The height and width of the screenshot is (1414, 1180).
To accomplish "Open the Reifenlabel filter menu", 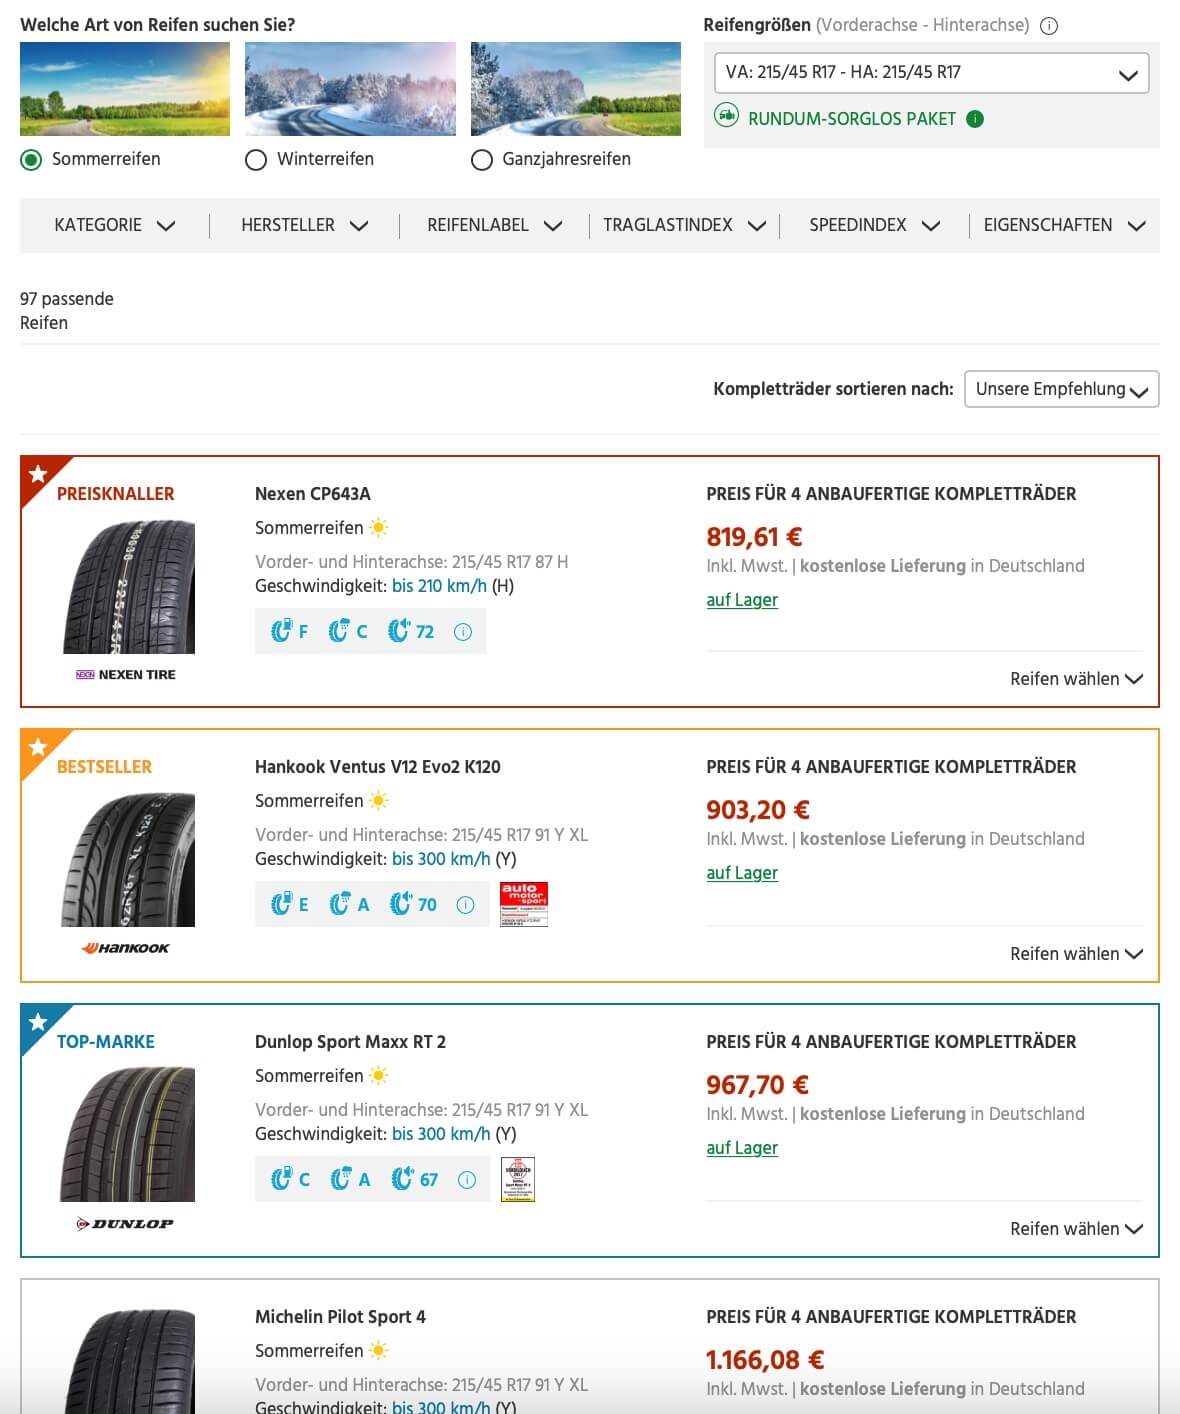I will [494, 226].
